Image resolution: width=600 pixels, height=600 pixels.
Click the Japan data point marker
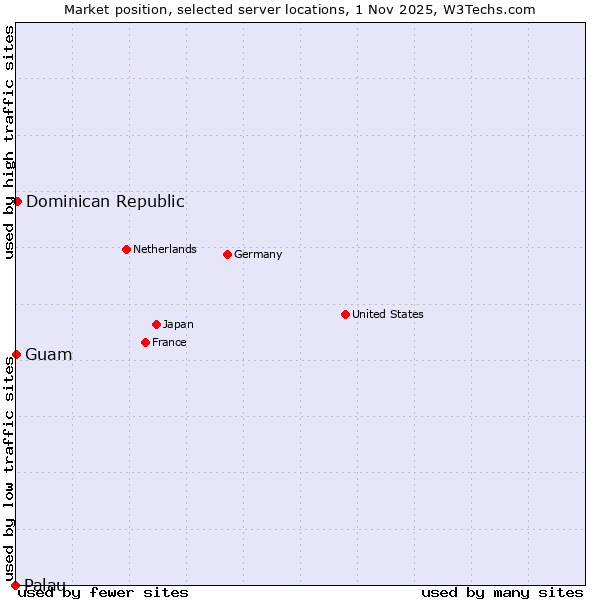click(x=156, y=324)
